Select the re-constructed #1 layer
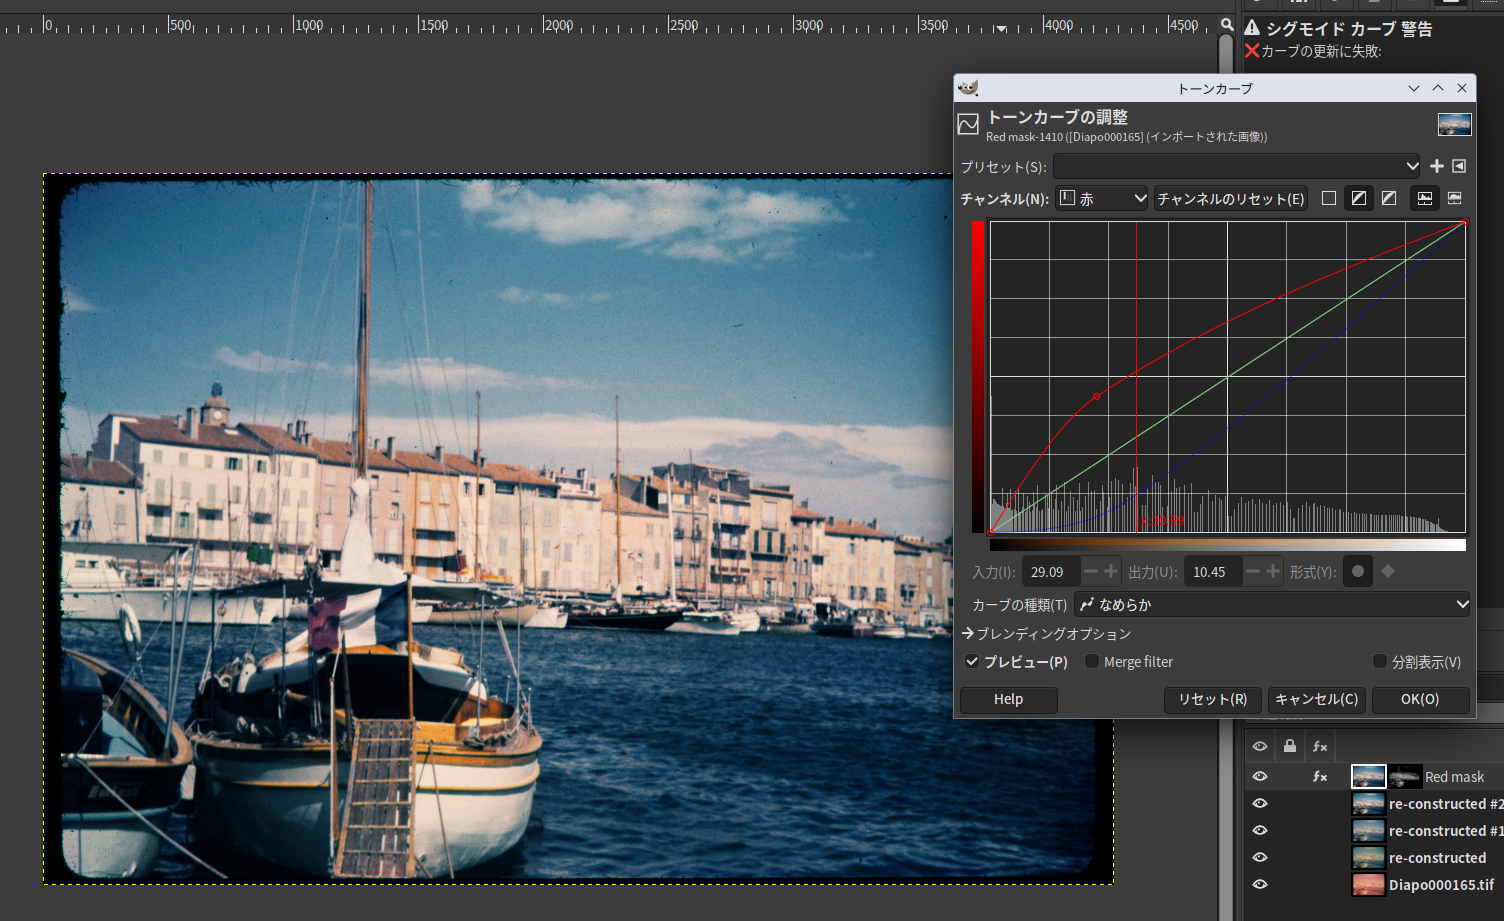 tap(1444, 831)
